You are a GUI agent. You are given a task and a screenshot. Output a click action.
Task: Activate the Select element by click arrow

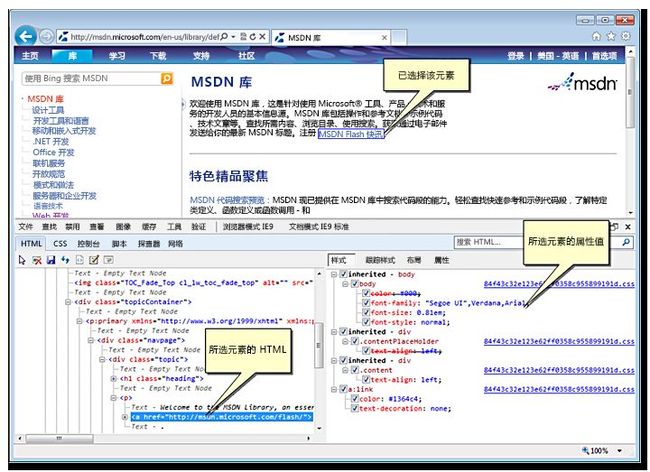click(22, 260)
